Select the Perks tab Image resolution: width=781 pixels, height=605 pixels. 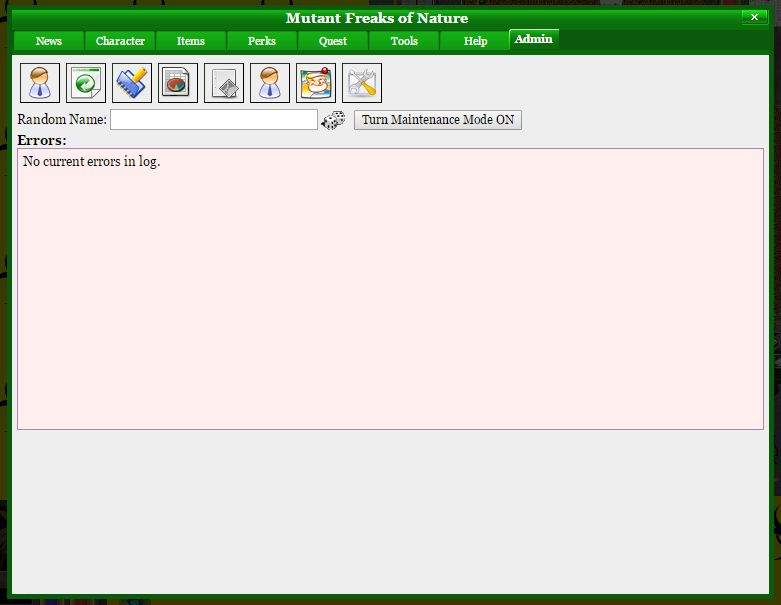pyautogui.click(x=262, y=41)
